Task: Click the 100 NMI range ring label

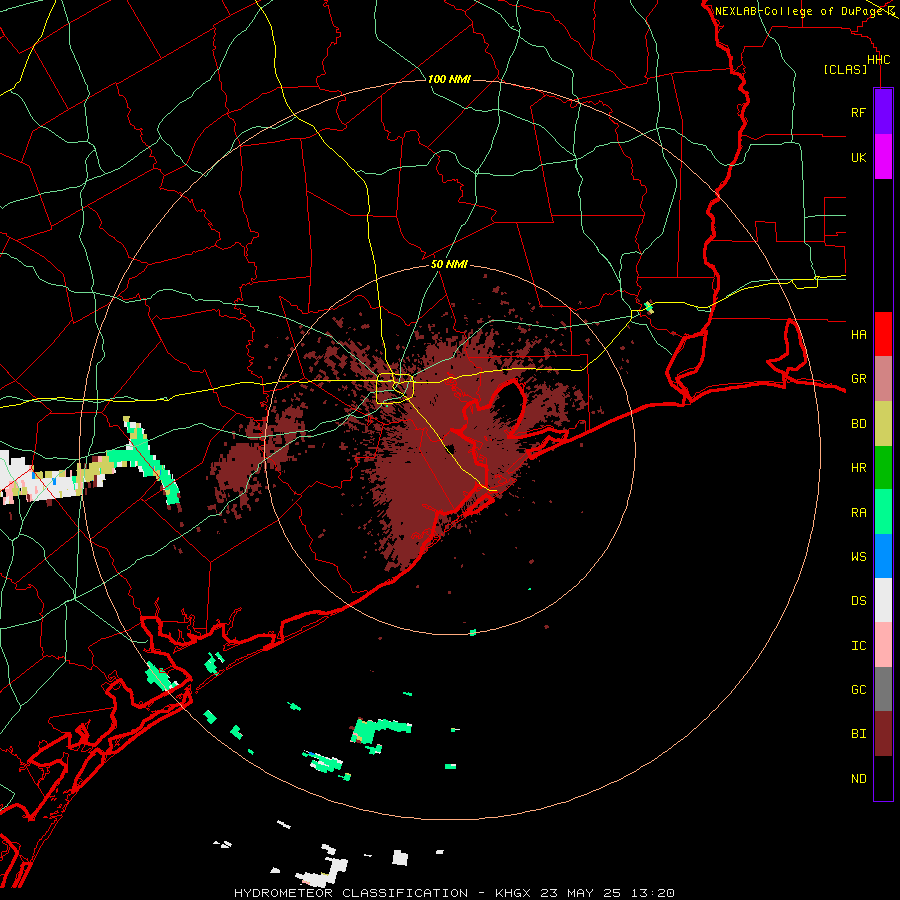Action: [x=449, y=79]
